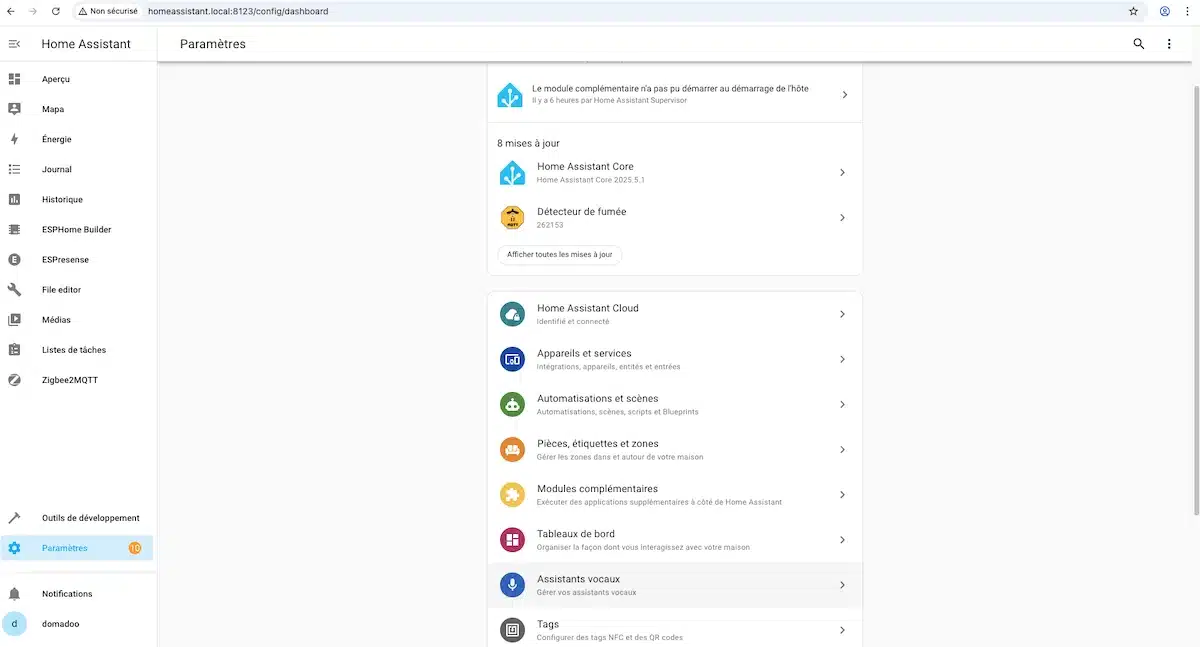
Task: Open the Mapa map icon
Action: (x=14, y=109)
